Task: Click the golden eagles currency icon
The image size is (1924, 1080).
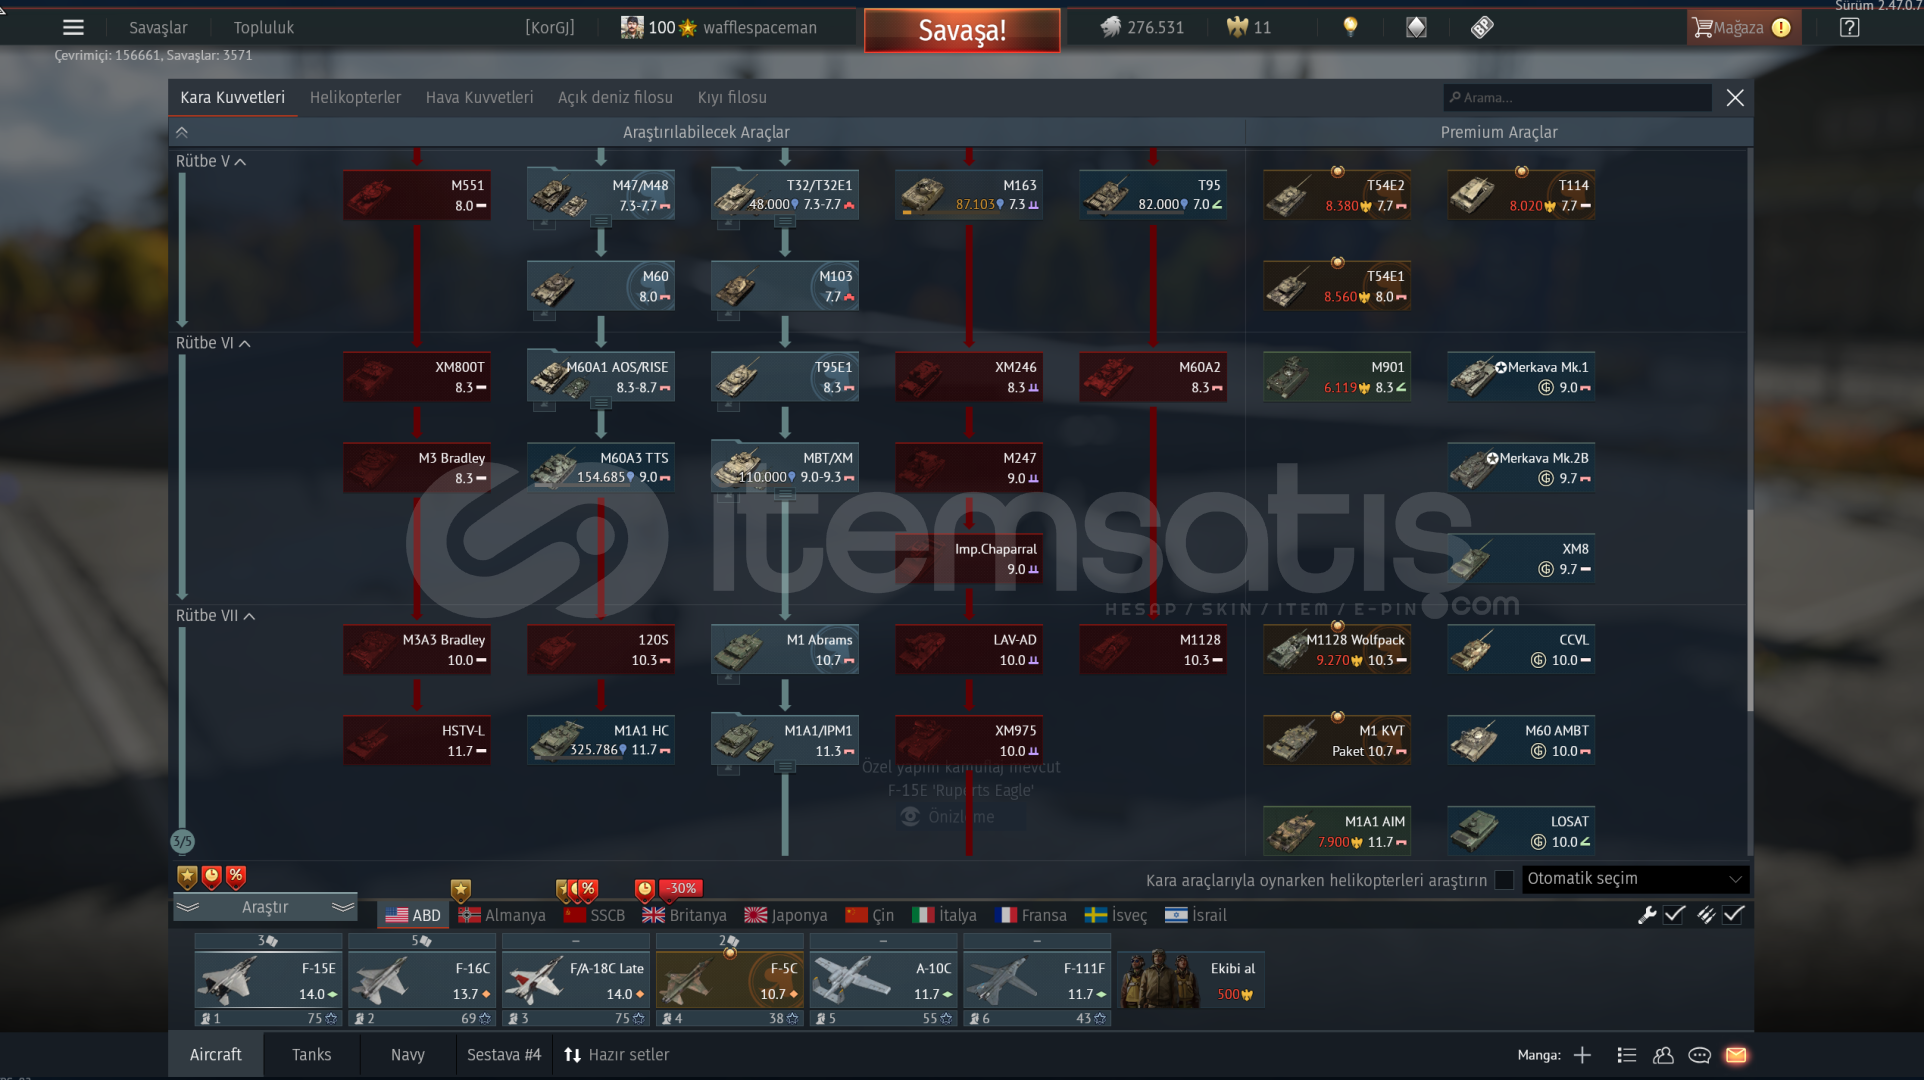Action: pyautogui.click(x=1237, y=27)
